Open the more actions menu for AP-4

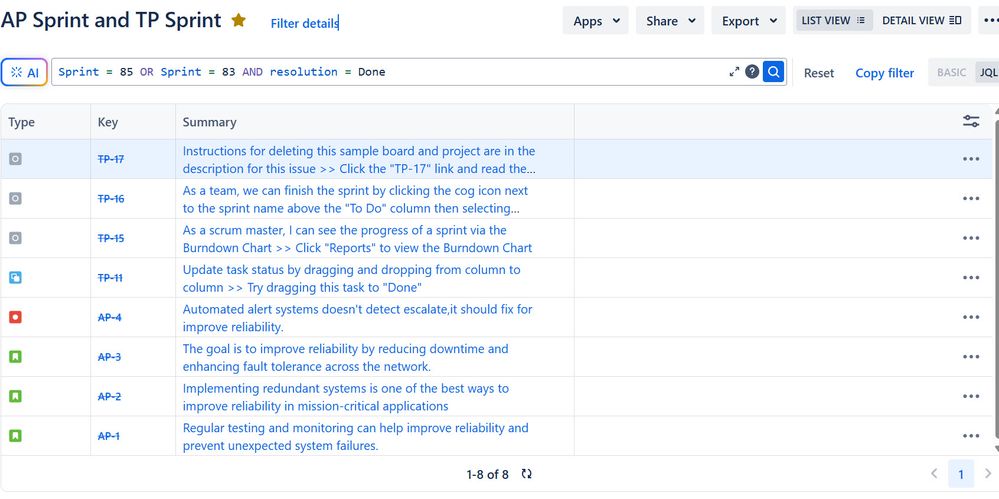tap(971, 317)
